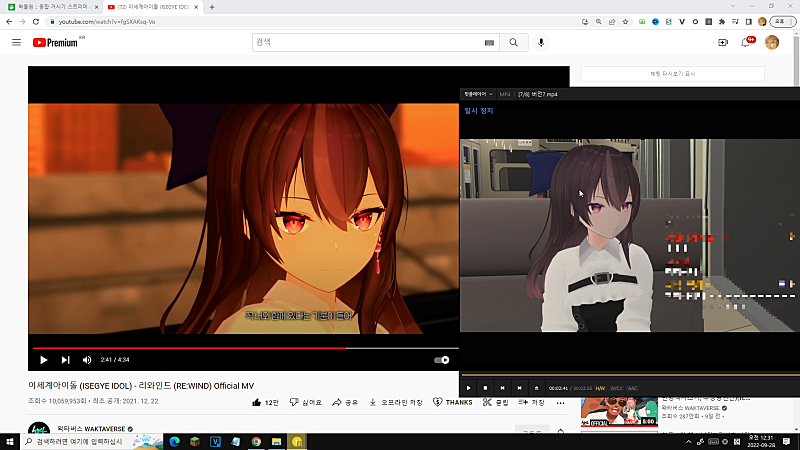This screenshot has width=800, height=450.
Task: Click 채팅 다시보기 표시 chat replay button
Action: tap(672, 74)
